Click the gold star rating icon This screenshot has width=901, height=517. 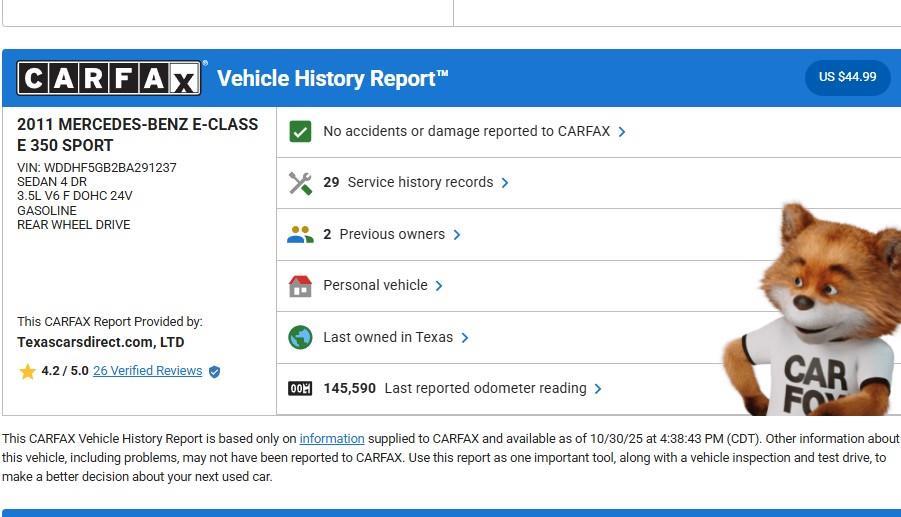28,372
